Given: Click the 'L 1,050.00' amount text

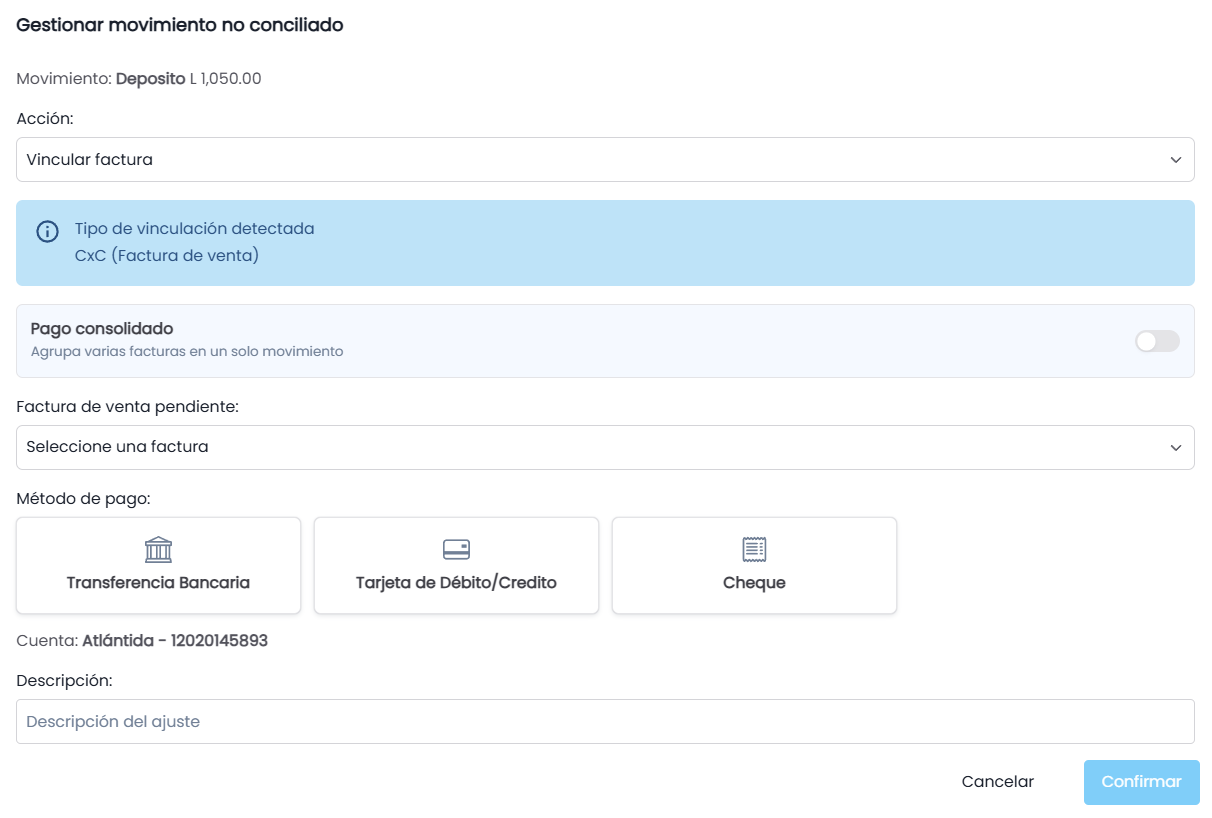Looking at the screenshot, I should tap(226, 78).
